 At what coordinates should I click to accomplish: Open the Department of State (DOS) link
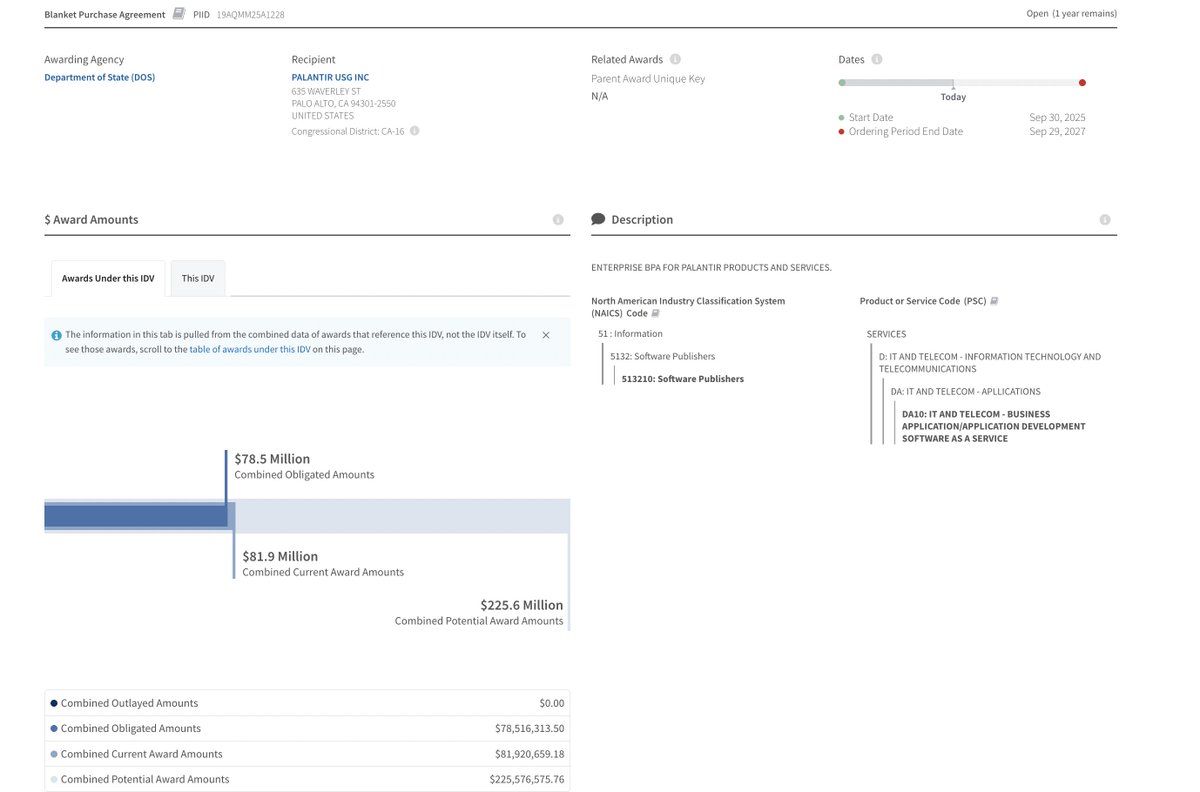coord(99,77)
